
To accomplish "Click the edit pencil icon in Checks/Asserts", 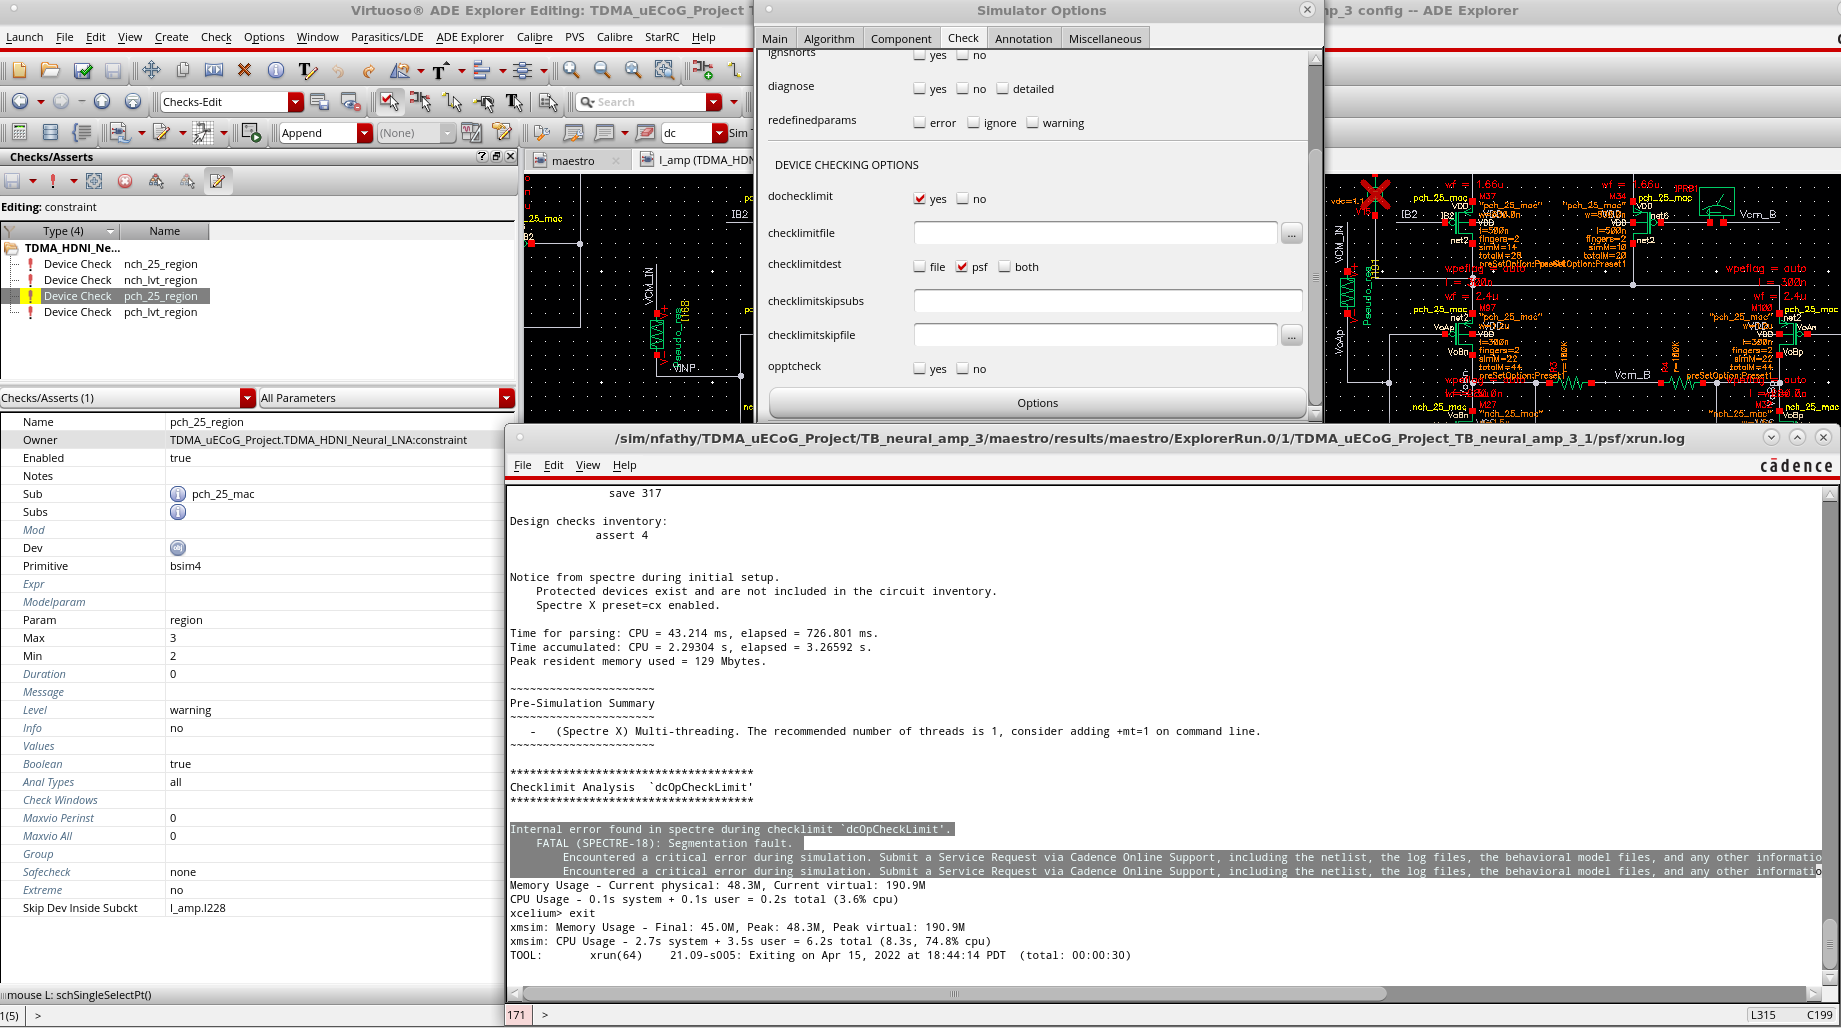I will coord(218,181).
